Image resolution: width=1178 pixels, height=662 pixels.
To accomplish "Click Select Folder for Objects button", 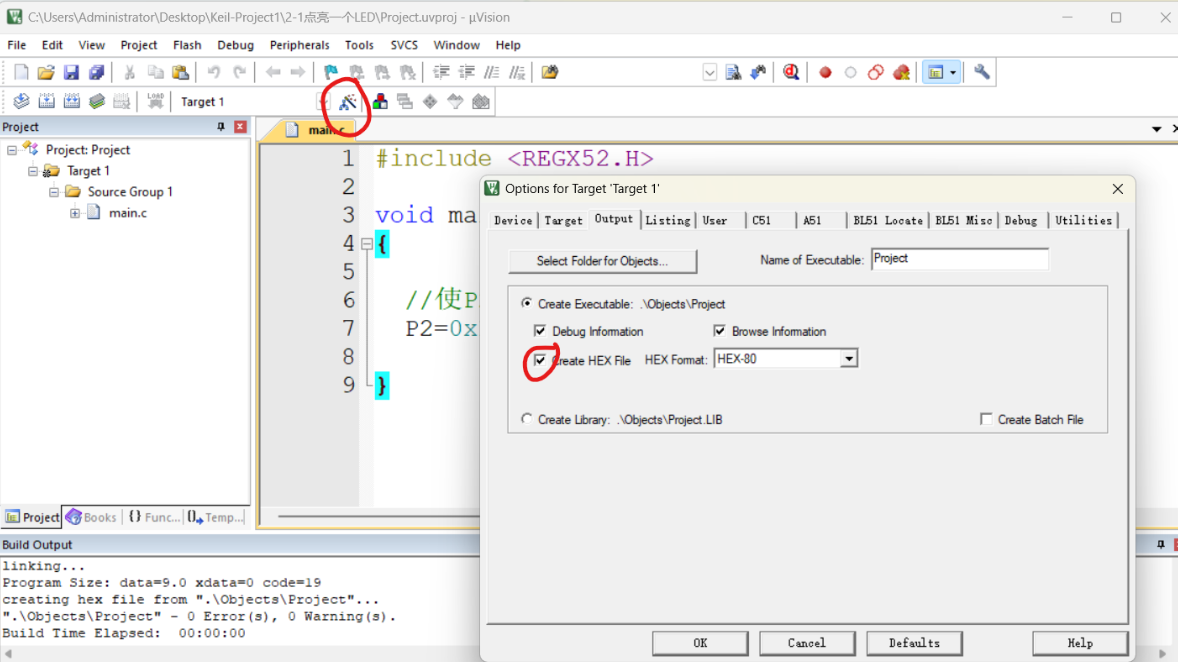I will click(602, 261).
